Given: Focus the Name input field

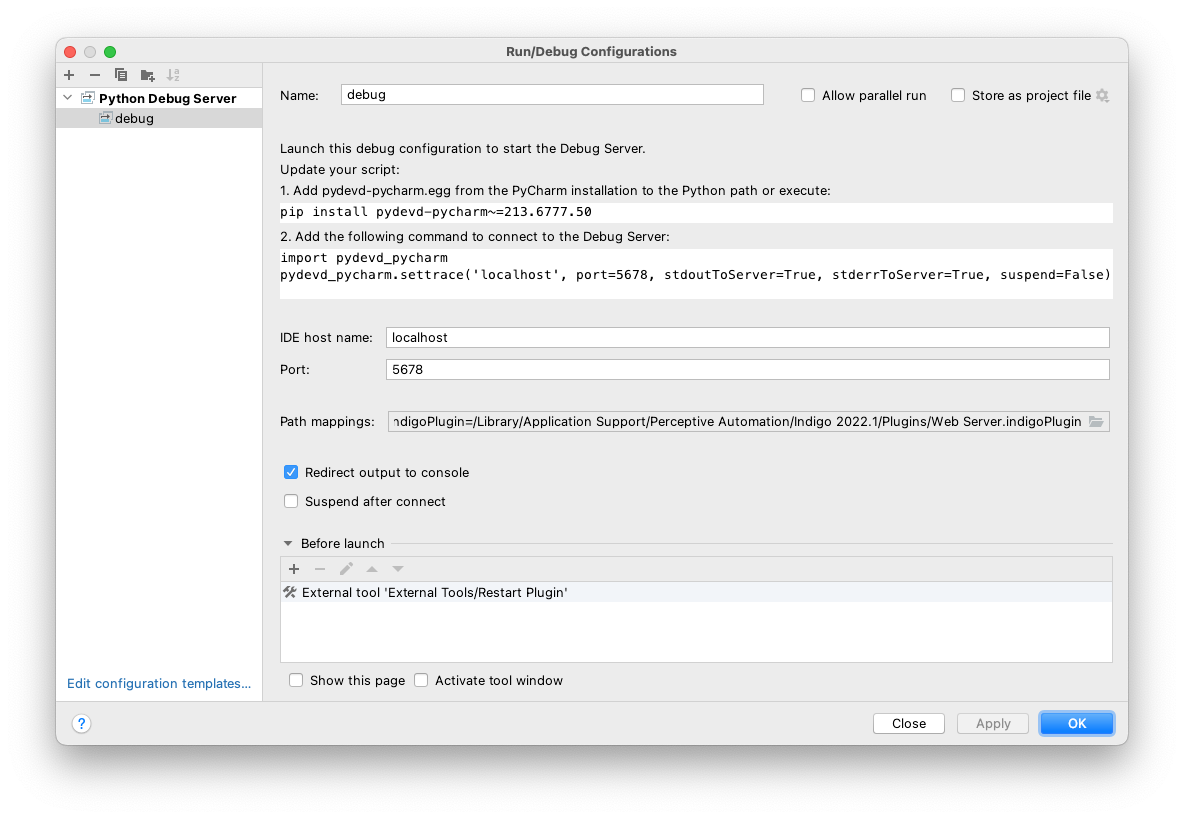Looking at the screenshot, I should tap(552, 94).
